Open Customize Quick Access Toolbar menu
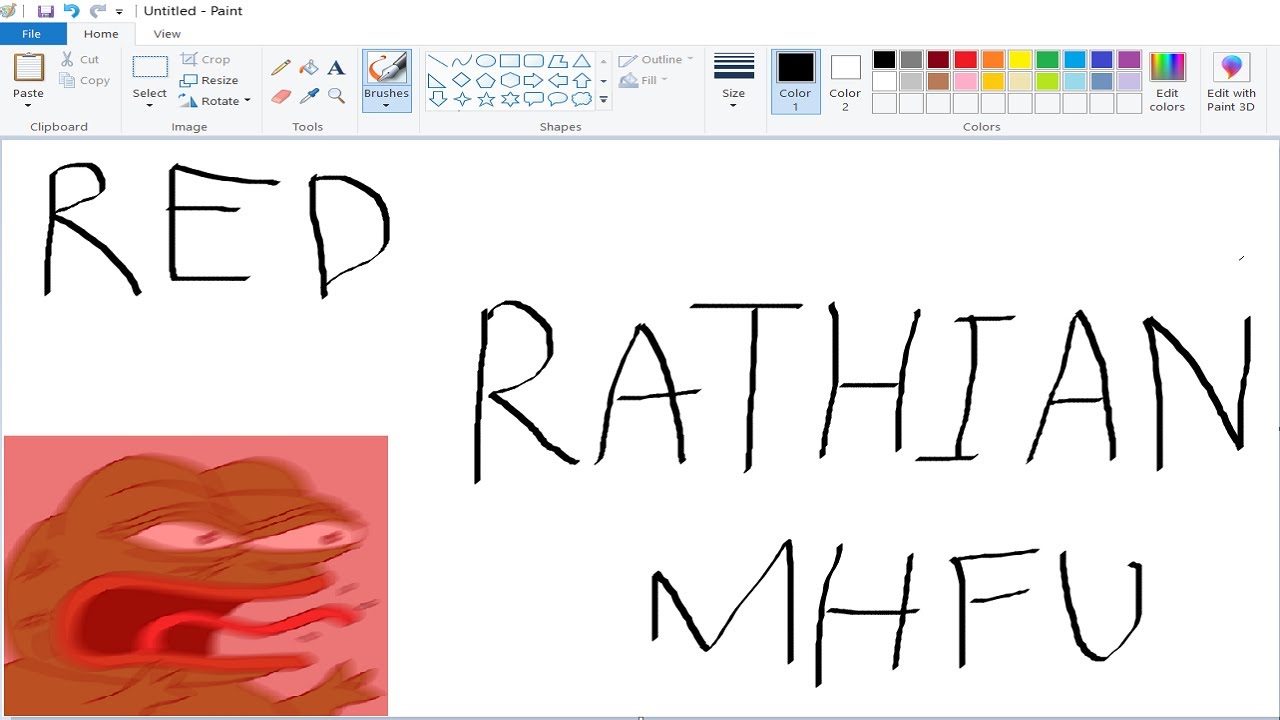The image size is (1280, 720). tap(119, 12)
